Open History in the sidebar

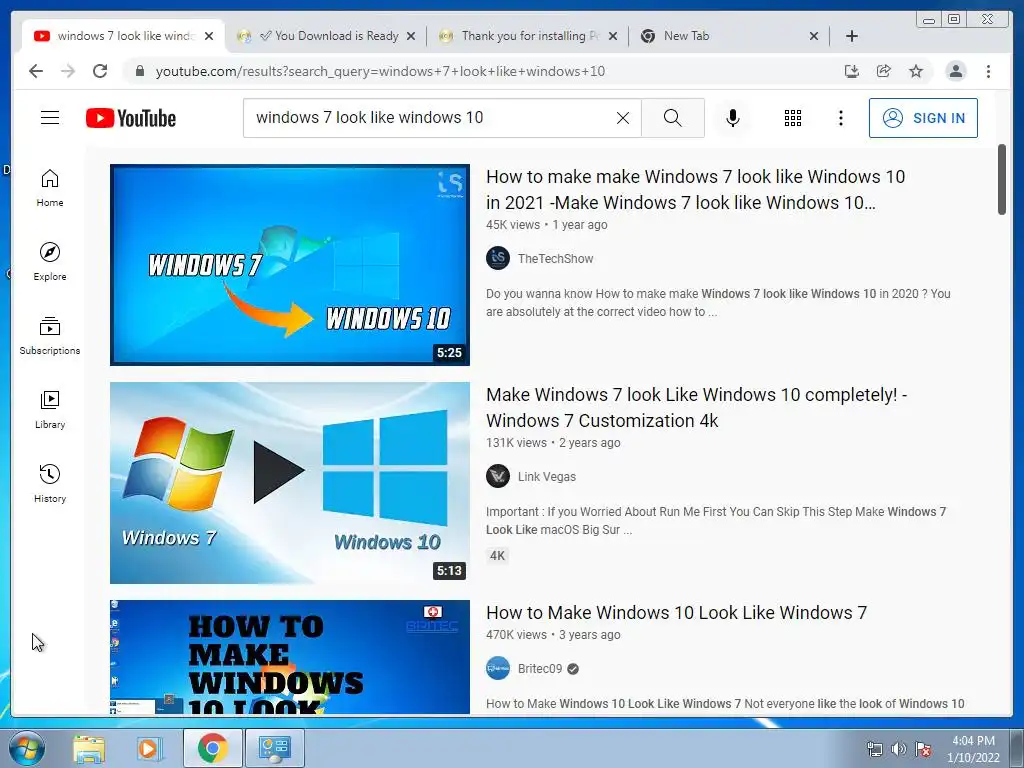(x=50, y=483)
